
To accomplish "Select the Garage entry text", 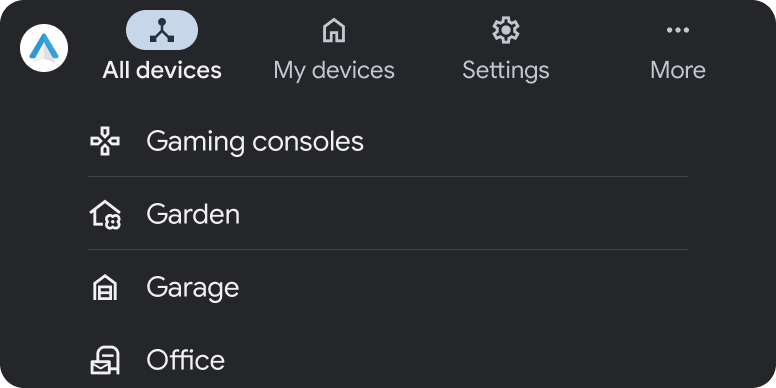I will [193, 288].
